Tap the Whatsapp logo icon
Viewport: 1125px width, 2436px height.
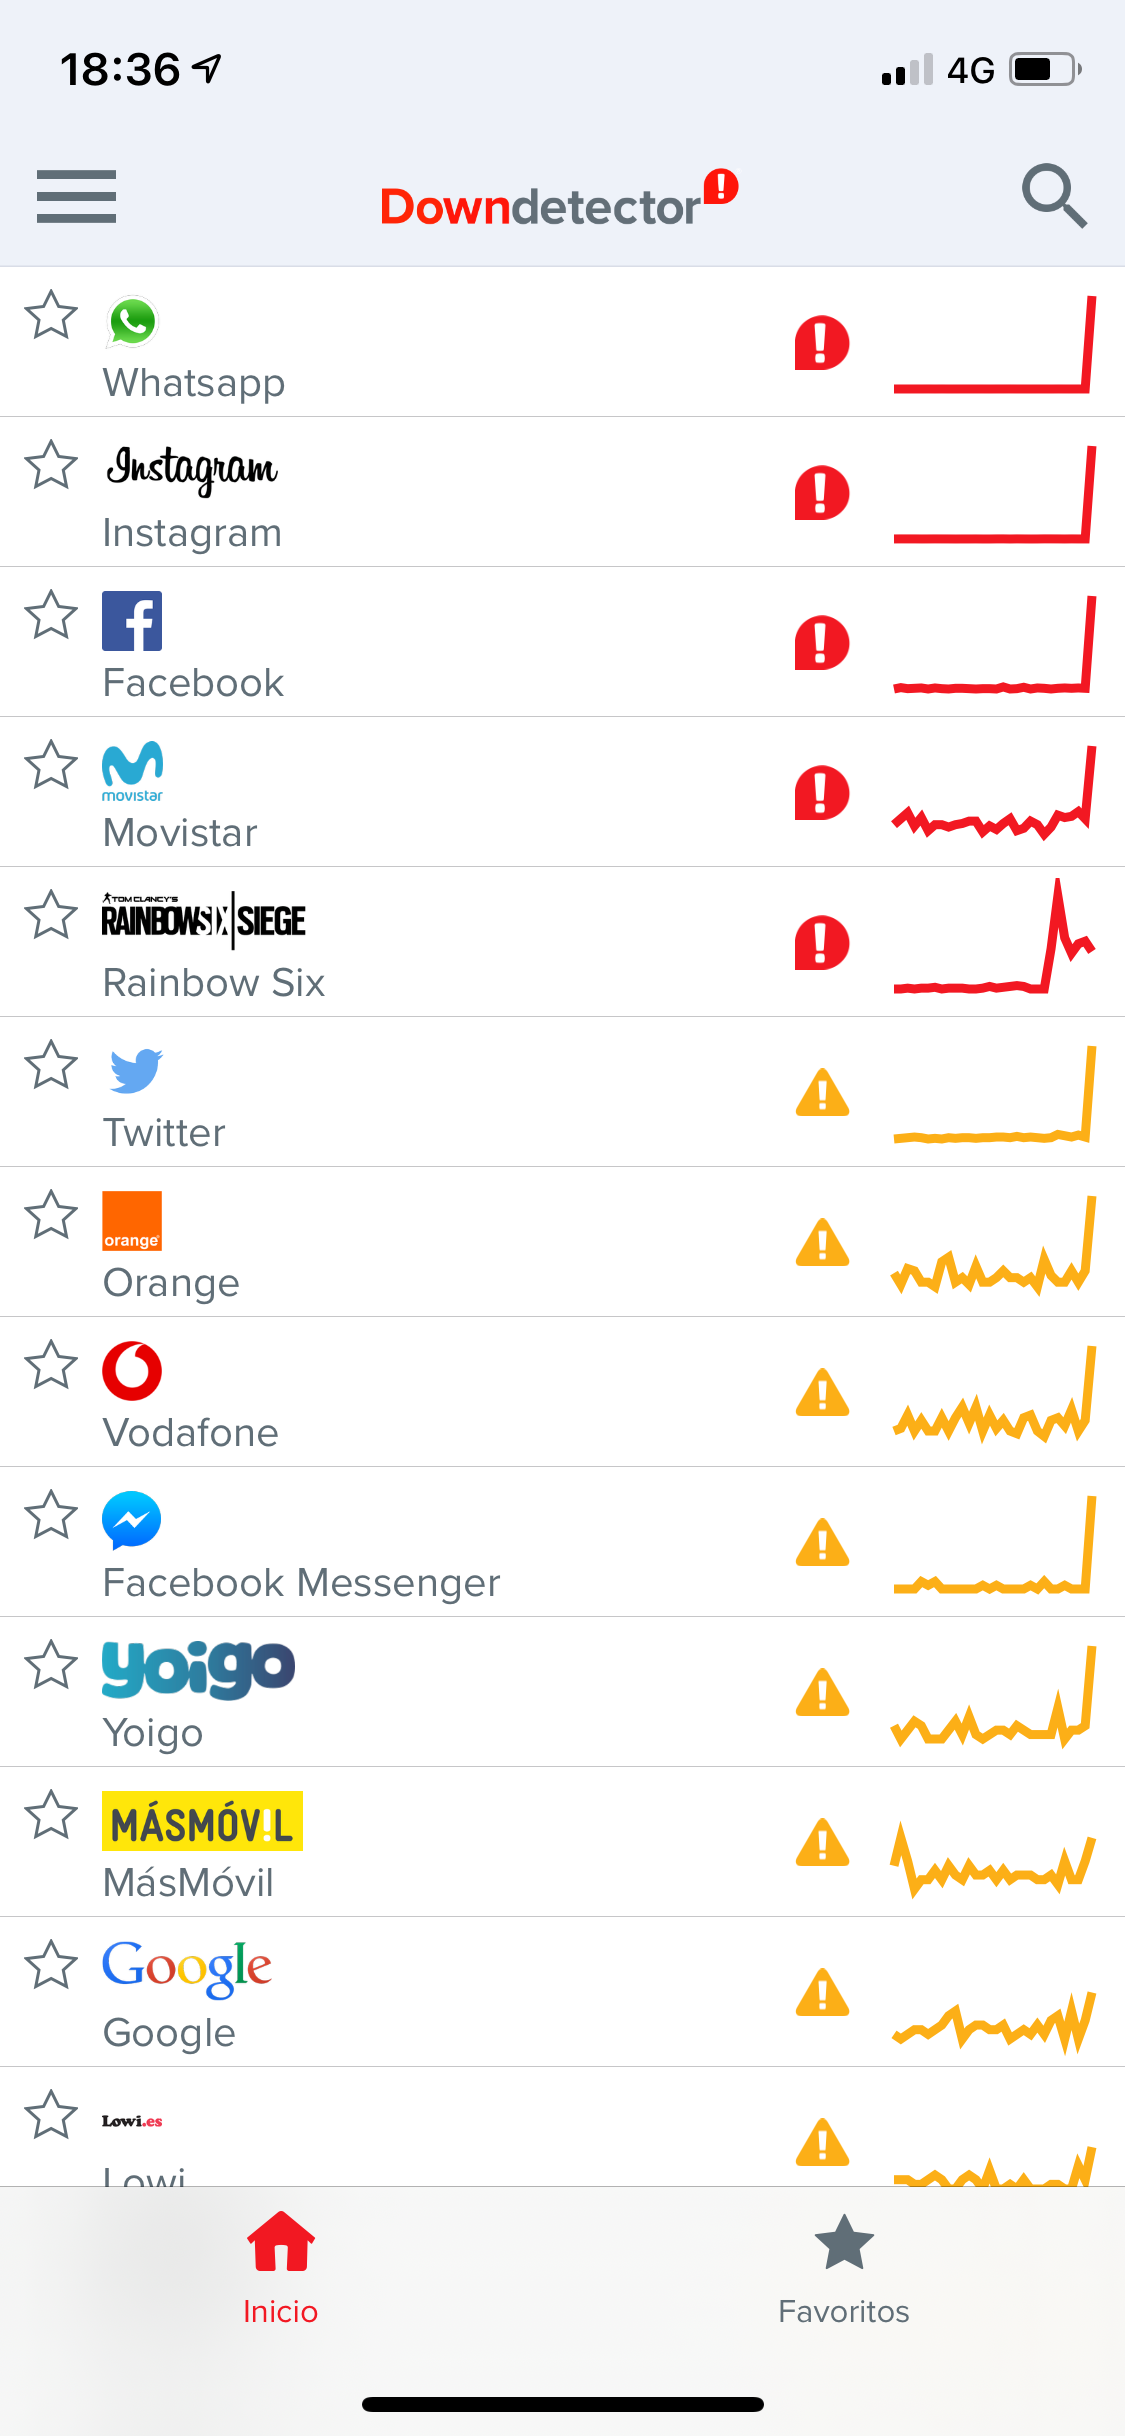[x=132, y=322]
